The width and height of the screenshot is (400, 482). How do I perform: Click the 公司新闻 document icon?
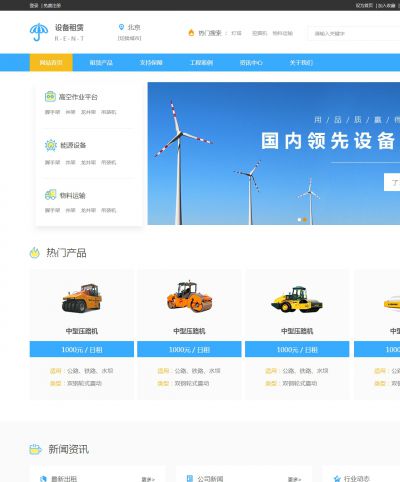pos(190,479)
